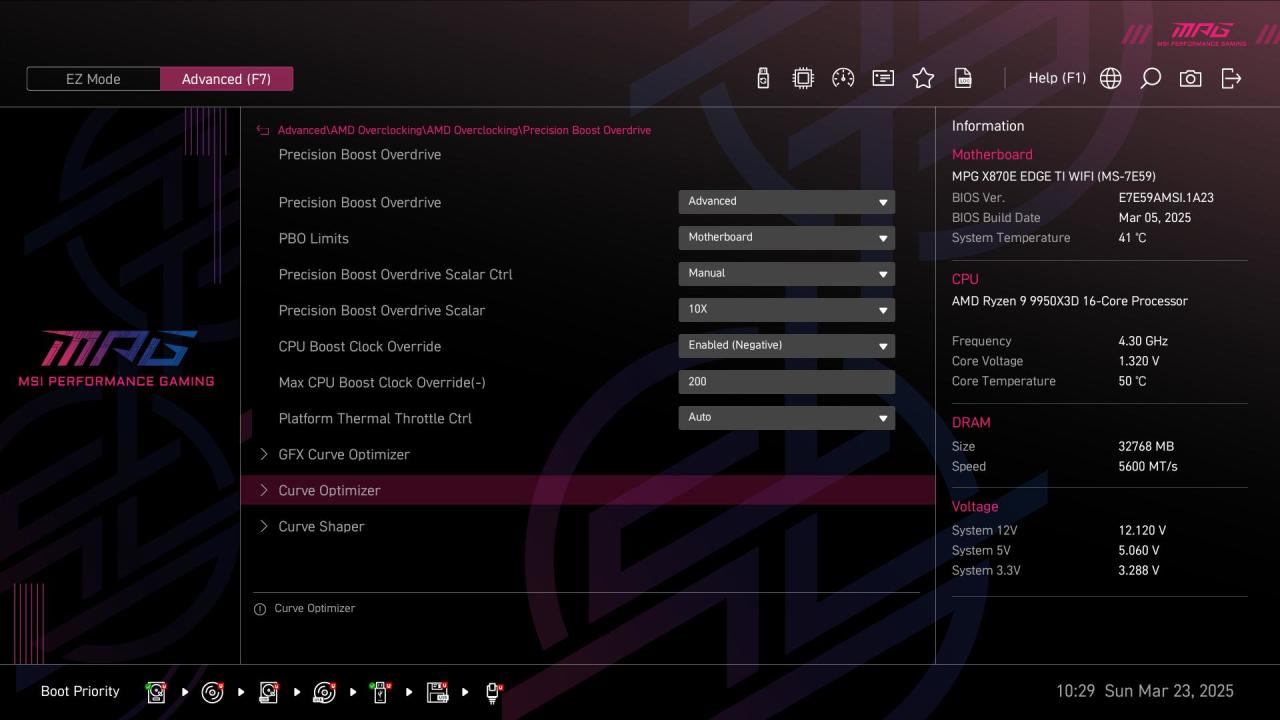The image size is (1280, 720).
Task: Click the Core Voltage value 1.320 V
Action: [x=1139, y=361]
